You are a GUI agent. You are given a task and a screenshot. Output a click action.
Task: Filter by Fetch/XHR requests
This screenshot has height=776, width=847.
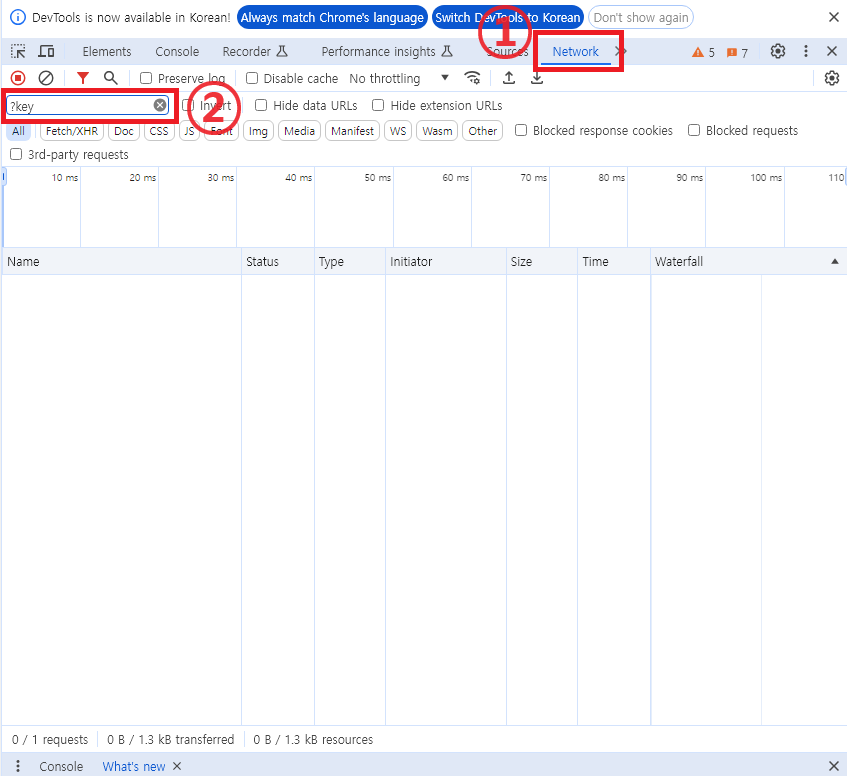(72, 131)
